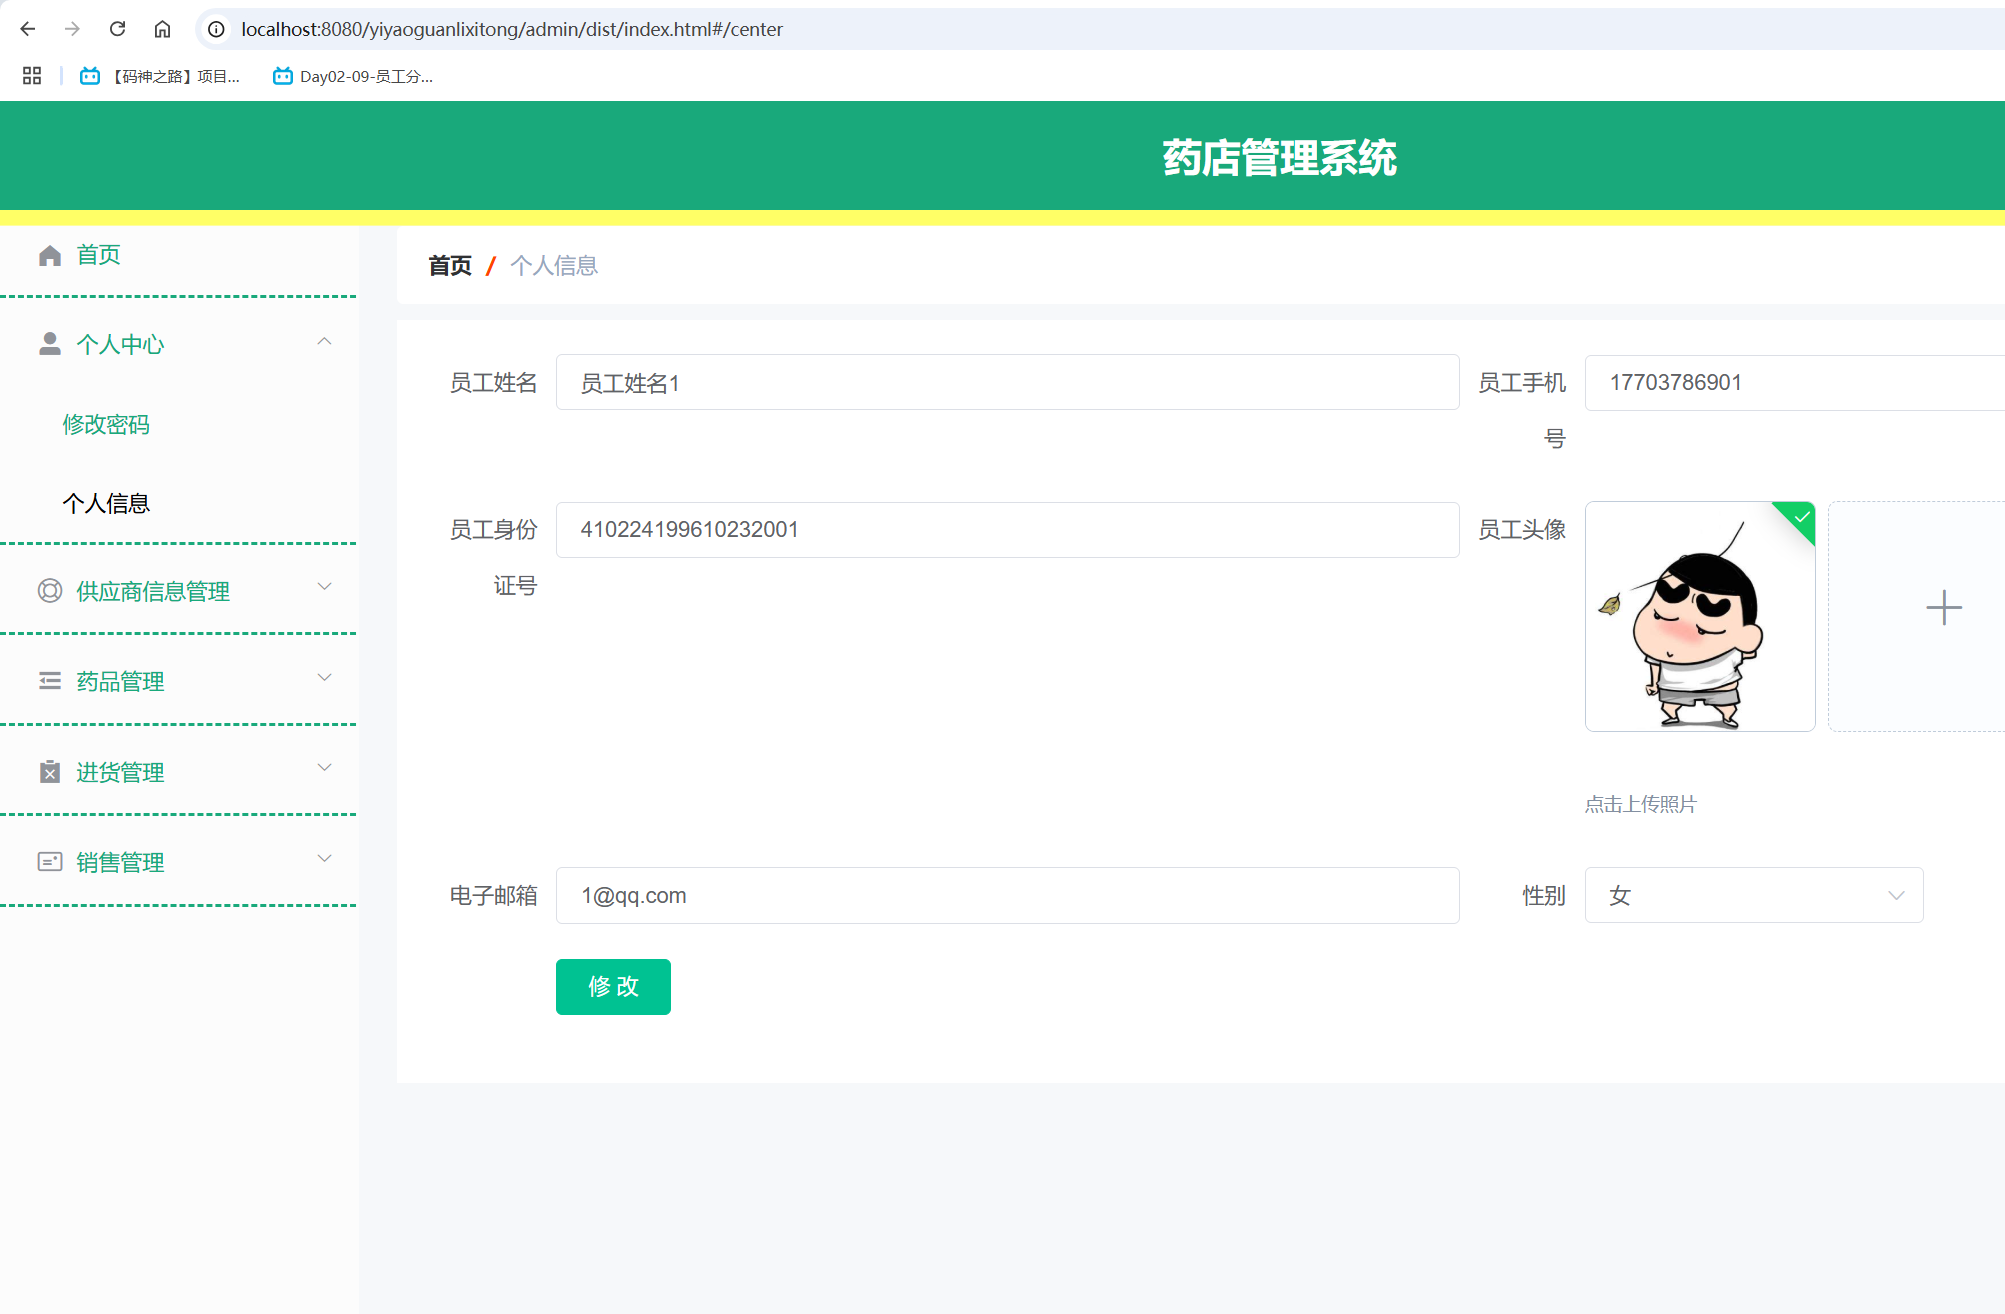Click the list icon beside 药品管理
Image resolution: width=2005 pixels, height=1314 pixels.
tap(50, 681)
